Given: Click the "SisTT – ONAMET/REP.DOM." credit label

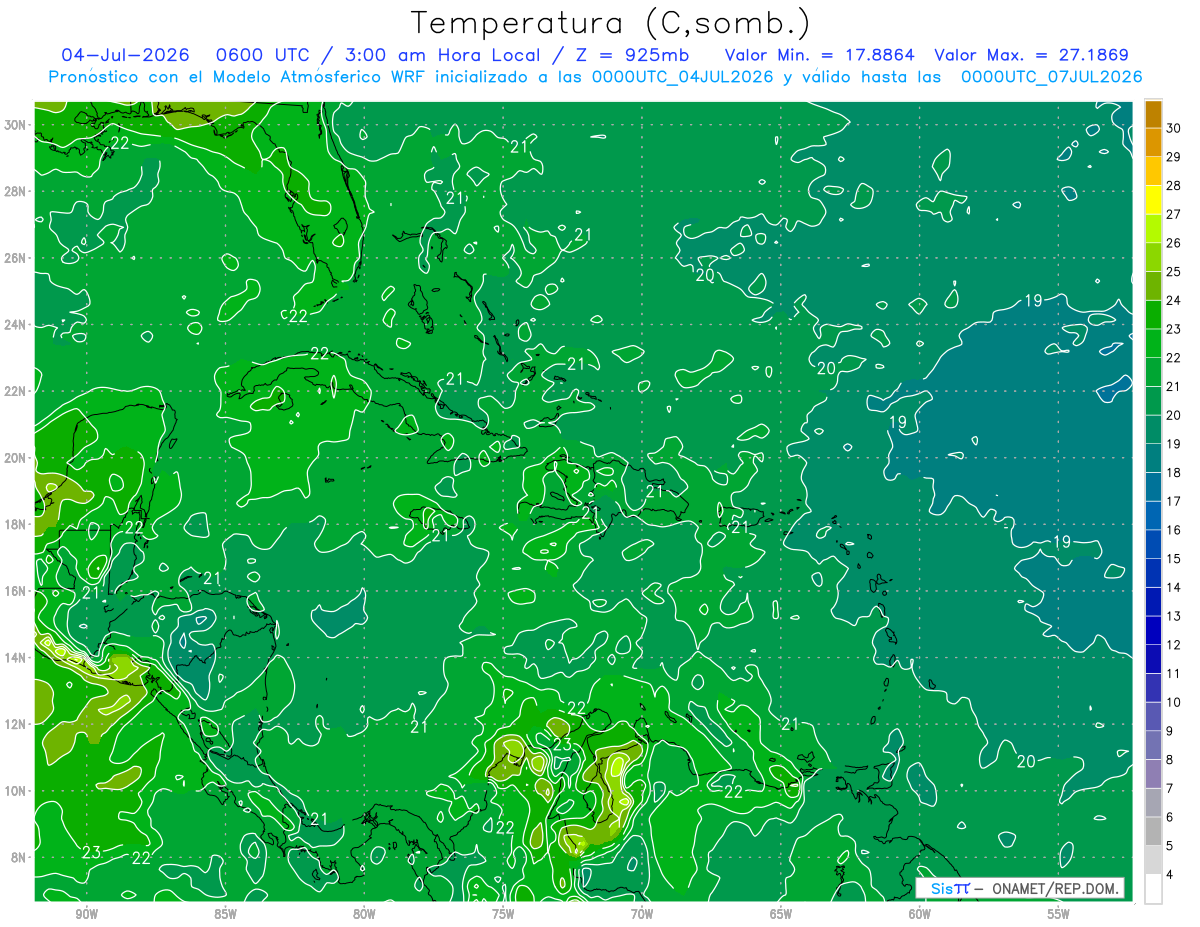Looking at the screenshot, I should click(x=1020, y=888).
